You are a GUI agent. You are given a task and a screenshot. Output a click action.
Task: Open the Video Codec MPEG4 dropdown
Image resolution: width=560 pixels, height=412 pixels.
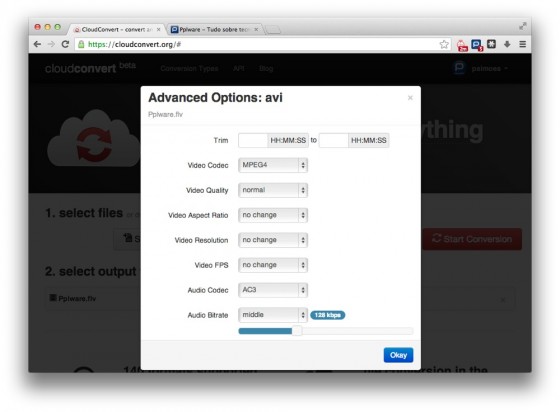click(273, 165)
